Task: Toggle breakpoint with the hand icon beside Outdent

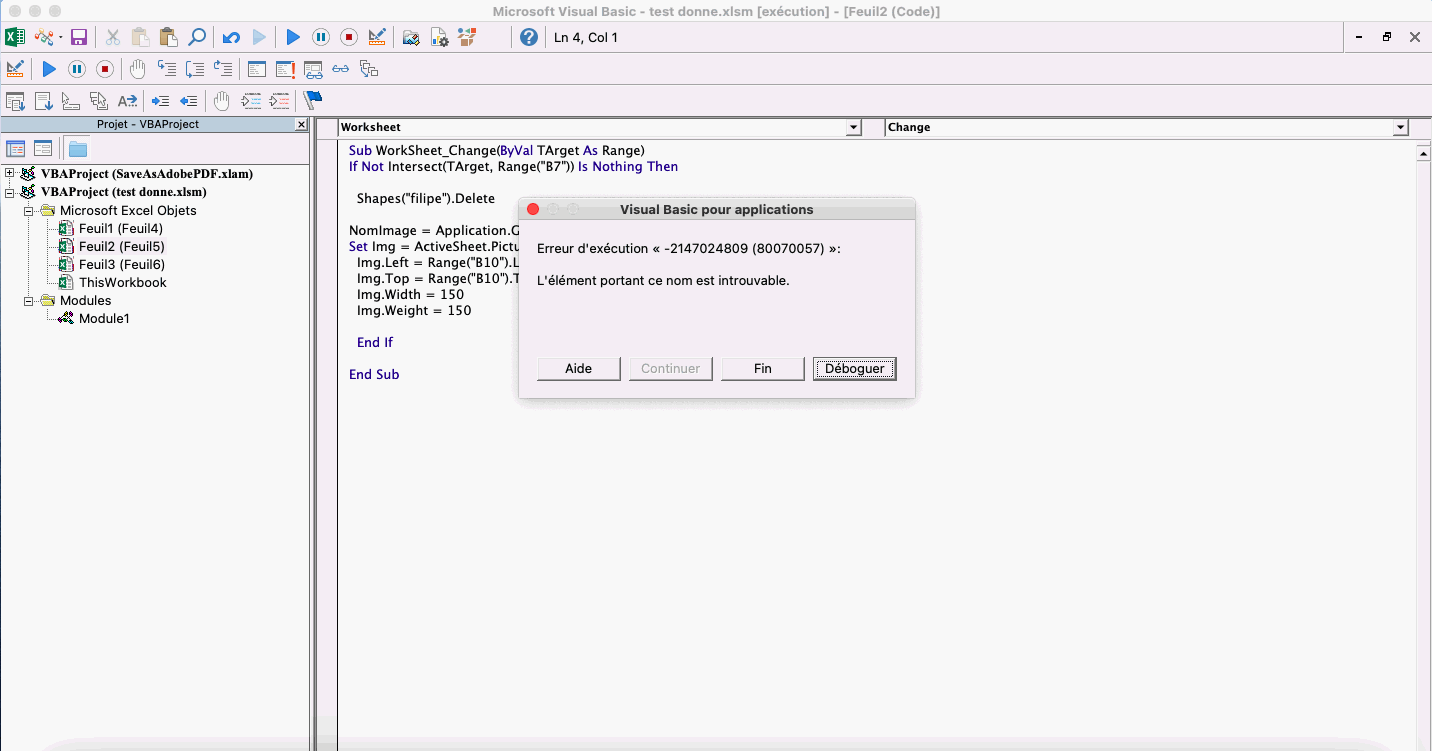Action: 222,100
